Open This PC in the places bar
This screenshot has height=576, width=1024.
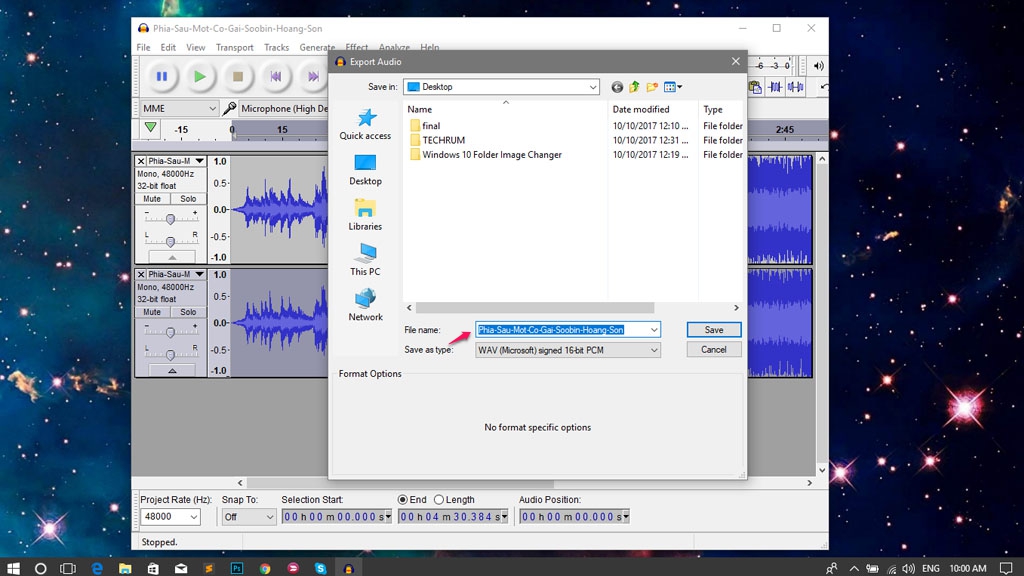tap(365, 260)
